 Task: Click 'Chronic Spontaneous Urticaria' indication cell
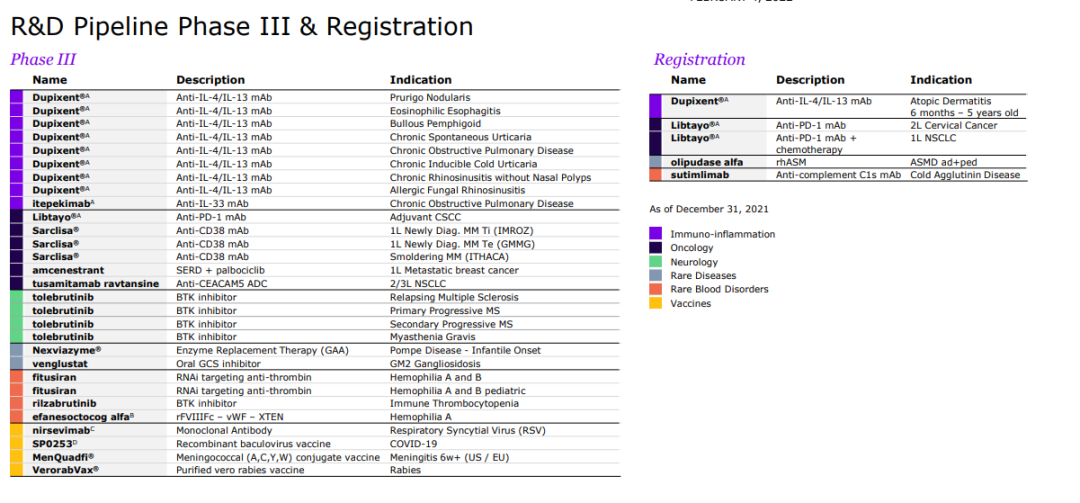(460, 137)
